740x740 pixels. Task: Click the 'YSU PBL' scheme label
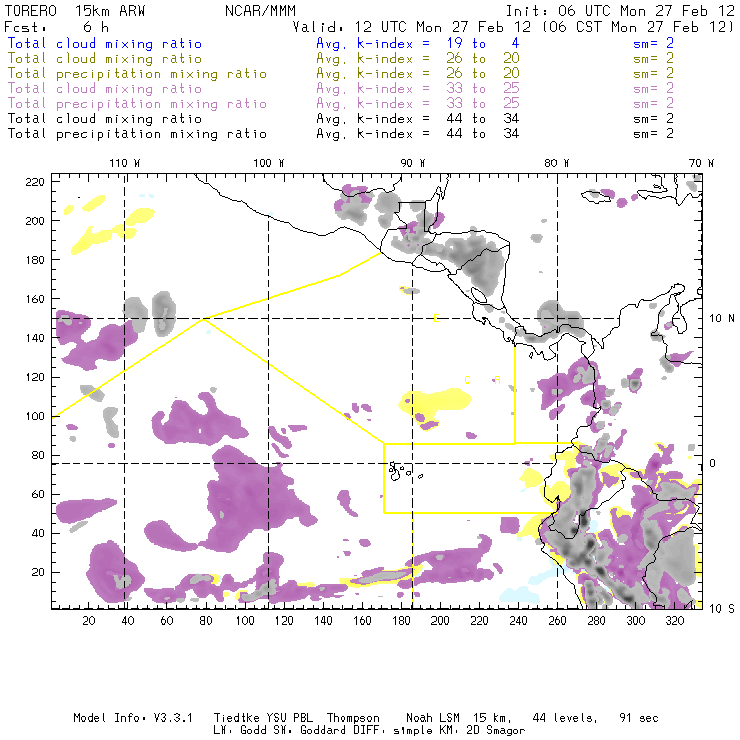click(289, 718)
